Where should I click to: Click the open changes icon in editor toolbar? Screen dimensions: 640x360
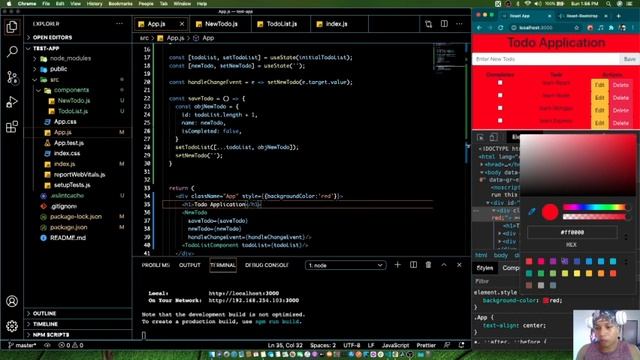point(428,24)
